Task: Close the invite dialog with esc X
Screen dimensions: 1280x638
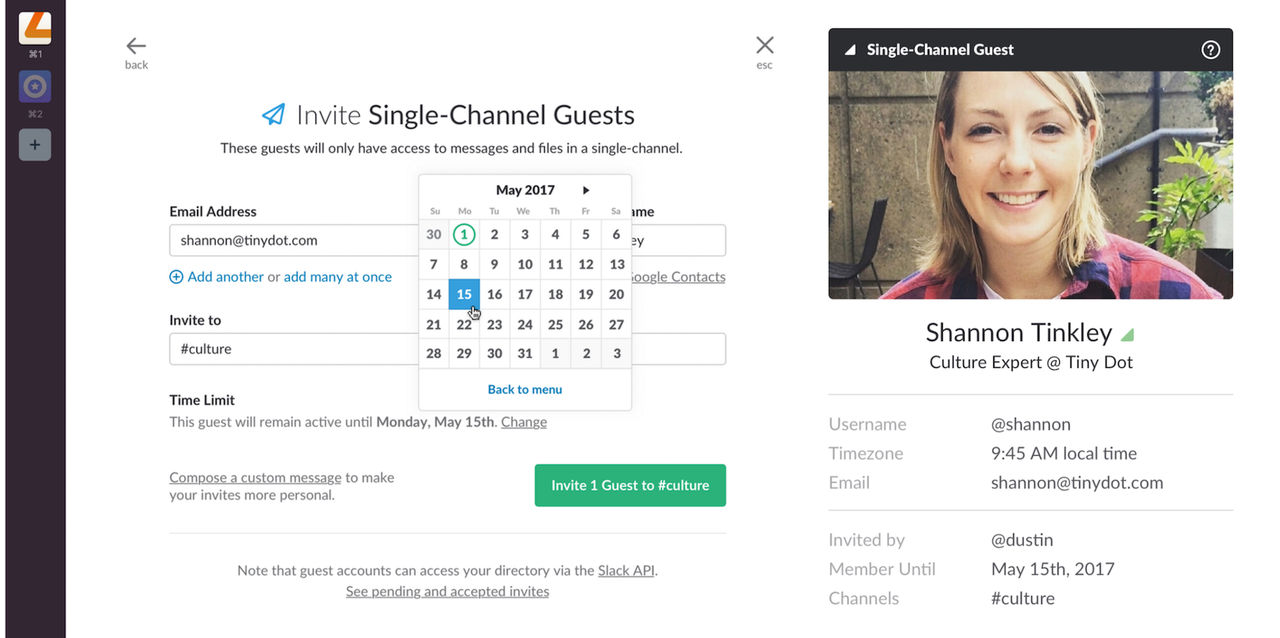Action: [765, 45]
